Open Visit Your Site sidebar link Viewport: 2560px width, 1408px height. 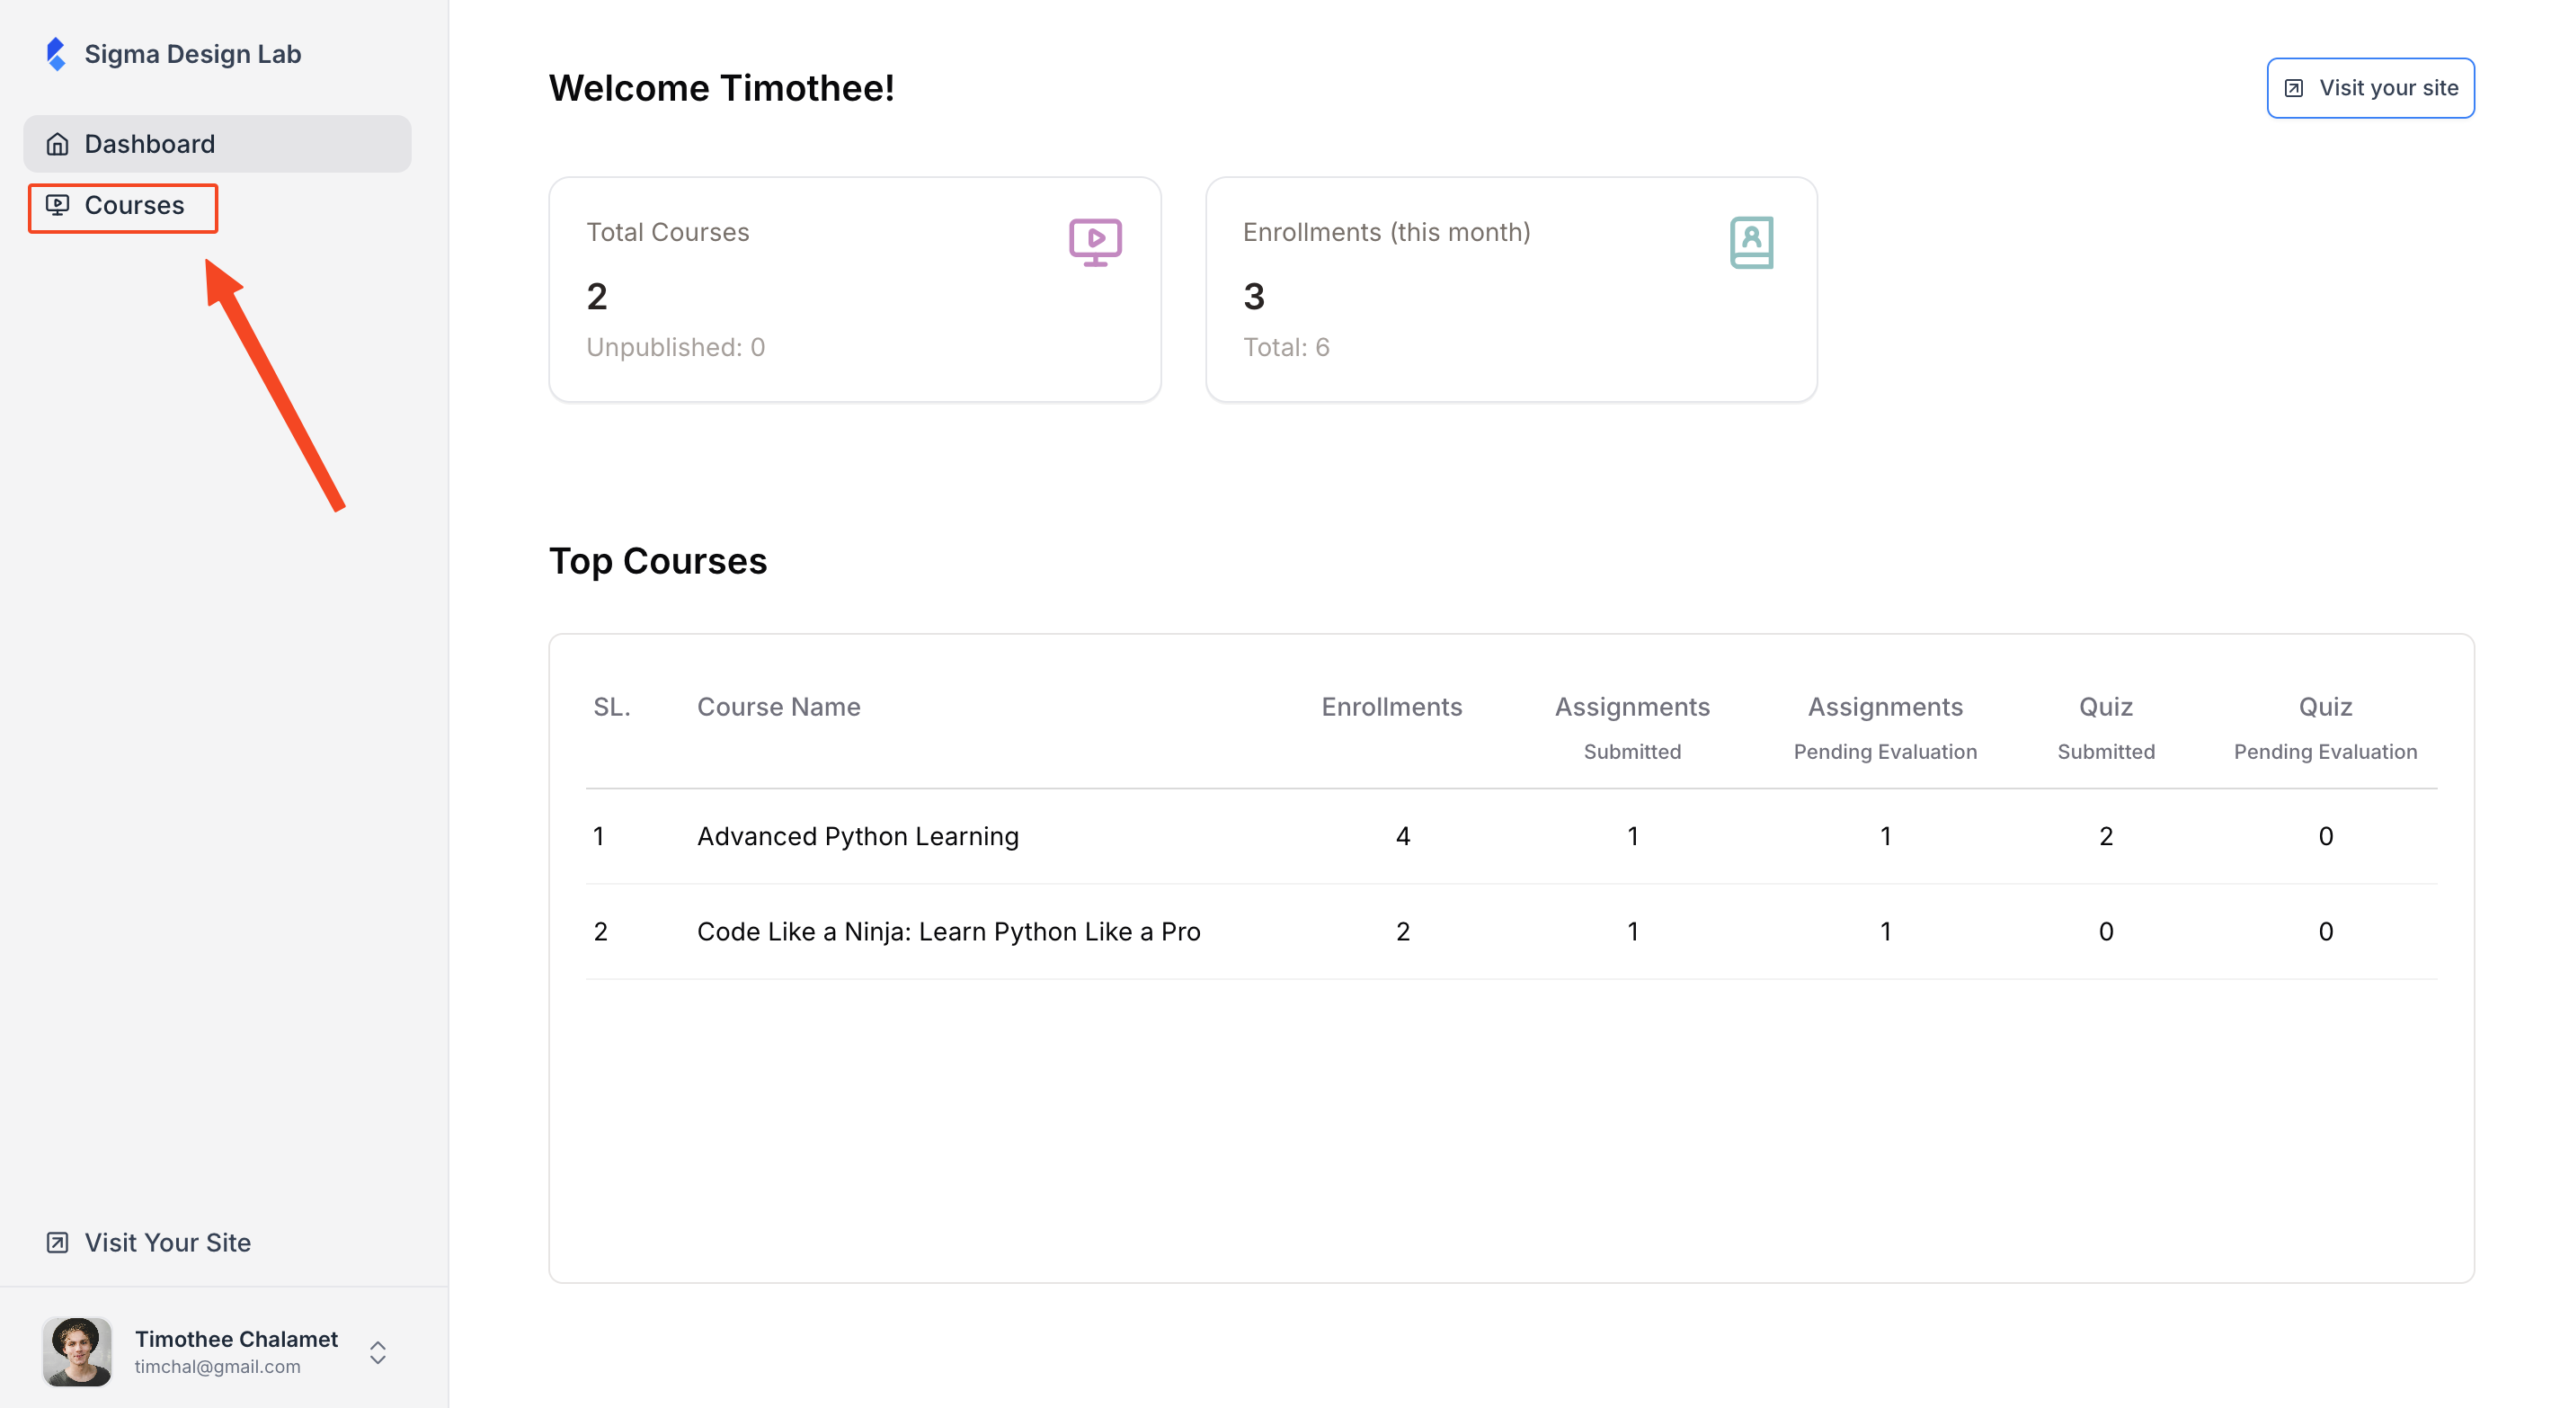point(148,1242)
